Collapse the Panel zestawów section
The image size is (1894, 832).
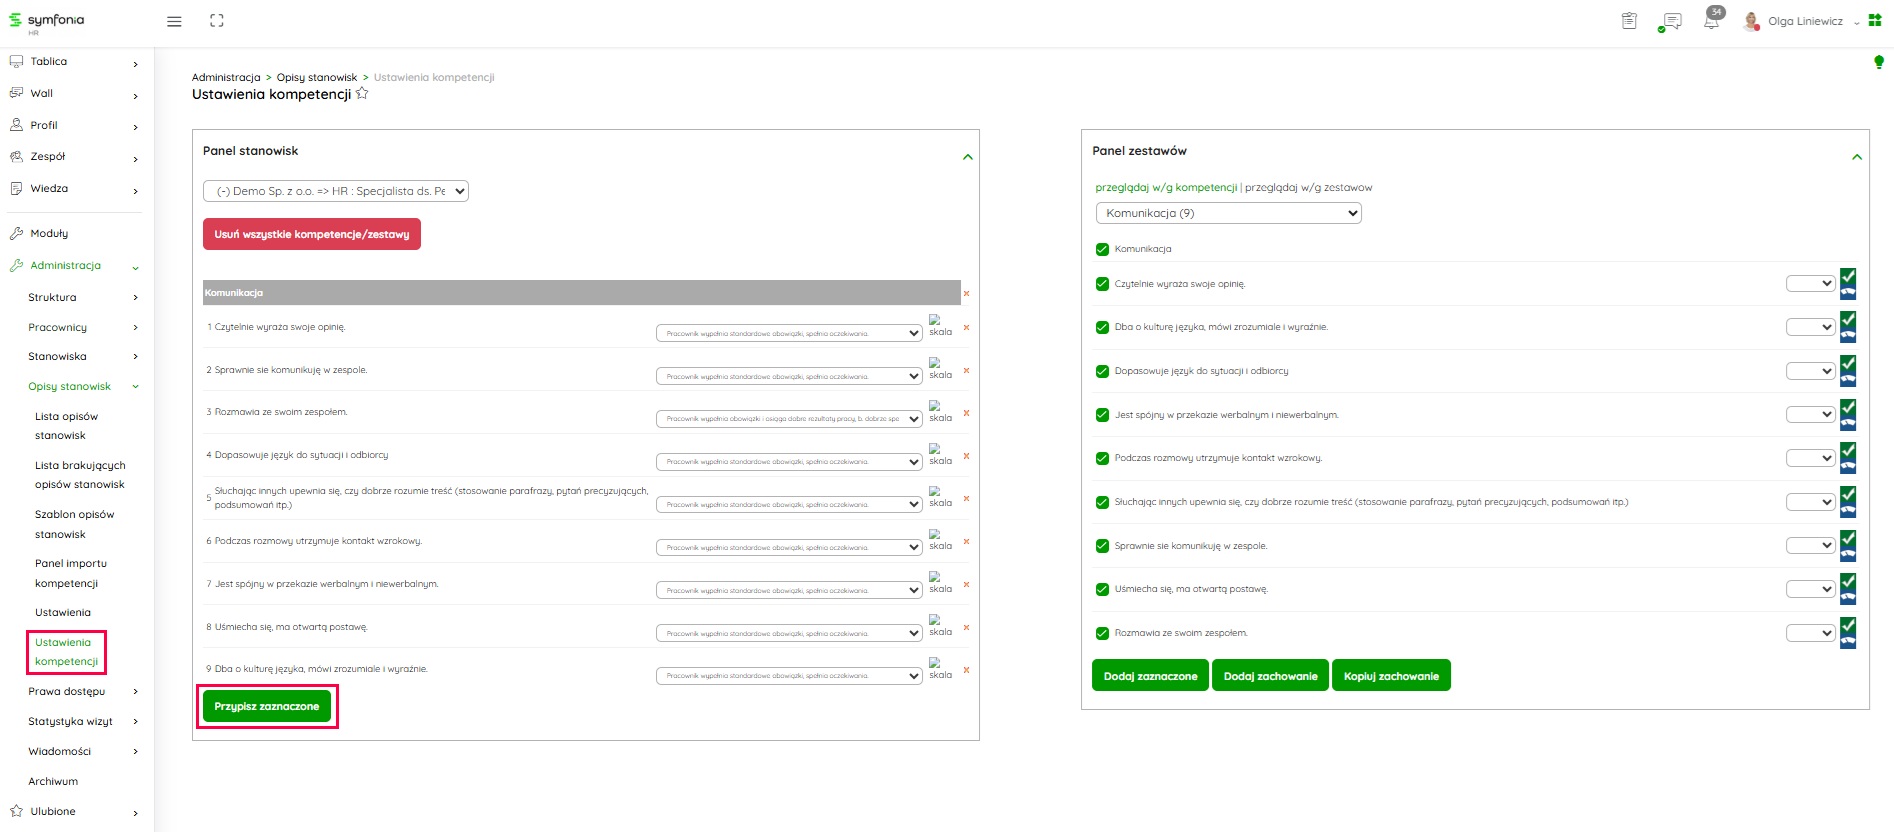coord(1856,157)
